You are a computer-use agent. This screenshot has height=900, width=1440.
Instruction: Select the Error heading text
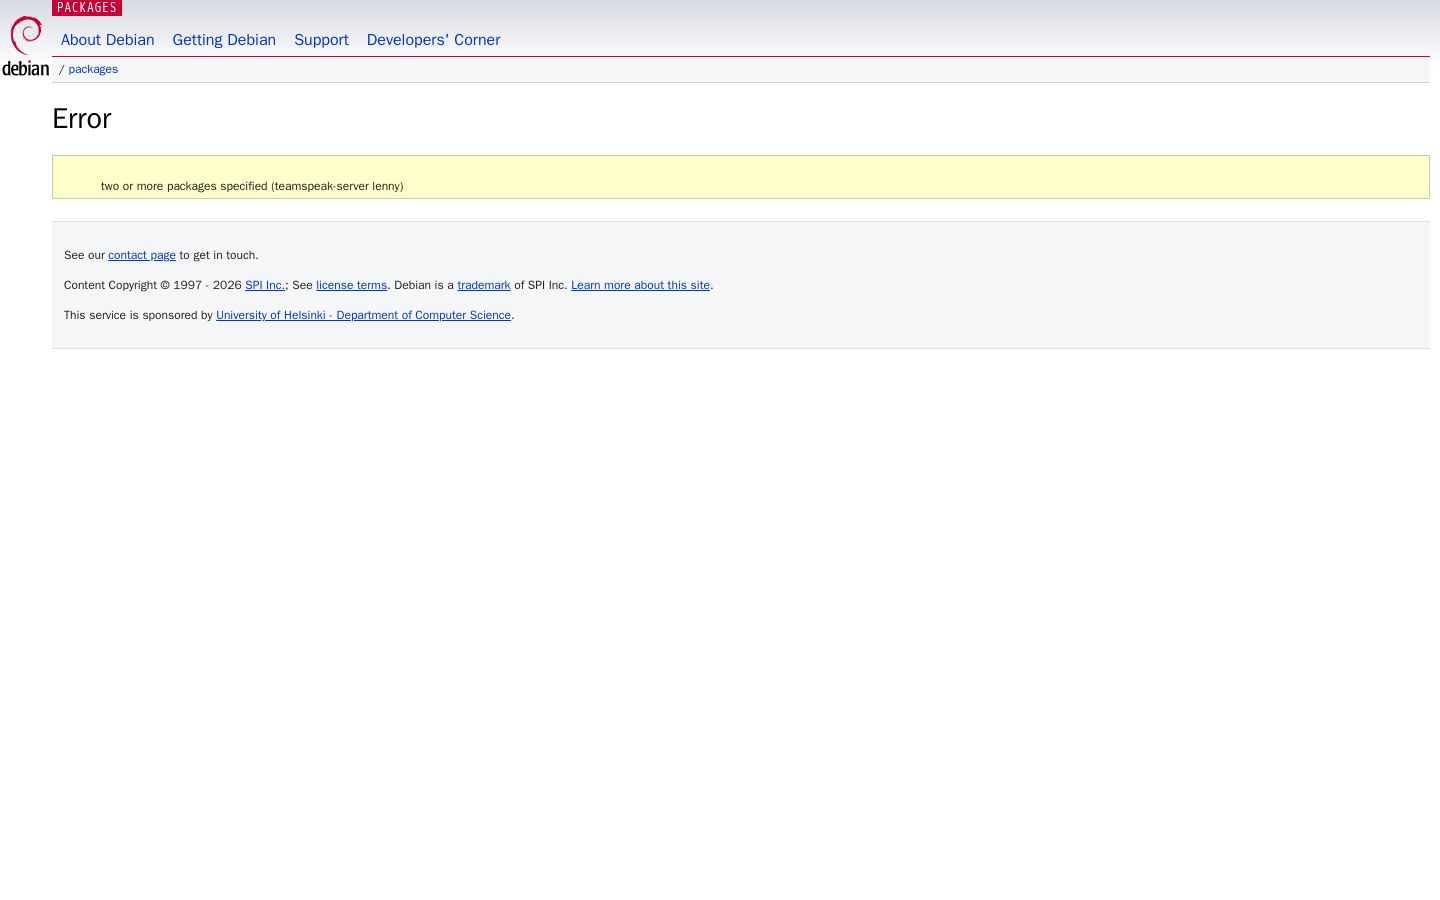coord(82,119)
